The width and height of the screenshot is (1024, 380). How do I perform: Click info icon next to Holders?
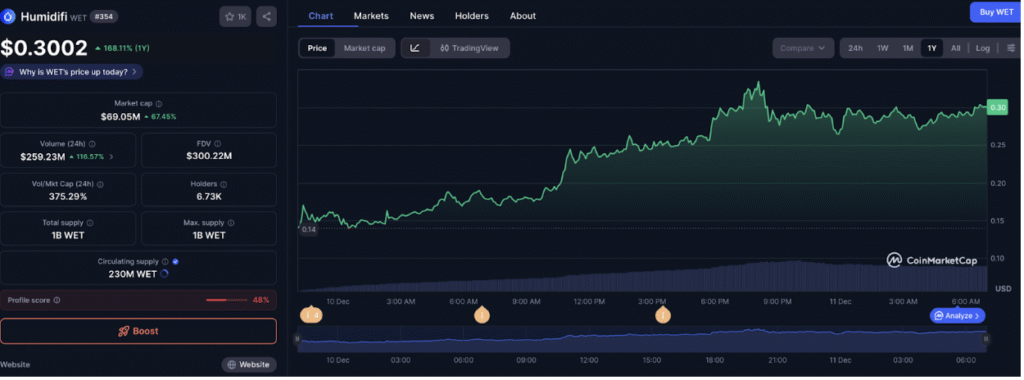click(223, 185)
